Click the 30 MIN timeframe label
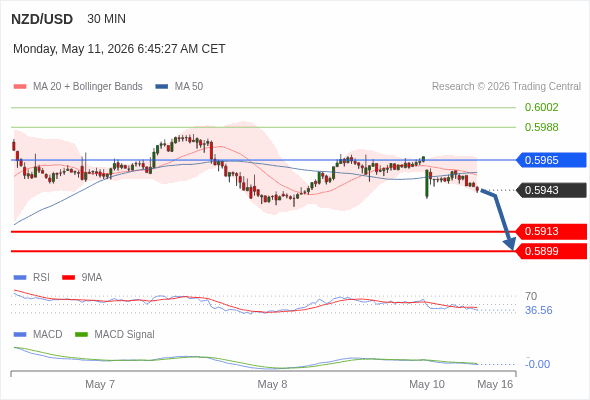The height and width of the screenshot is (400, 590). click(x=106, y=19)
